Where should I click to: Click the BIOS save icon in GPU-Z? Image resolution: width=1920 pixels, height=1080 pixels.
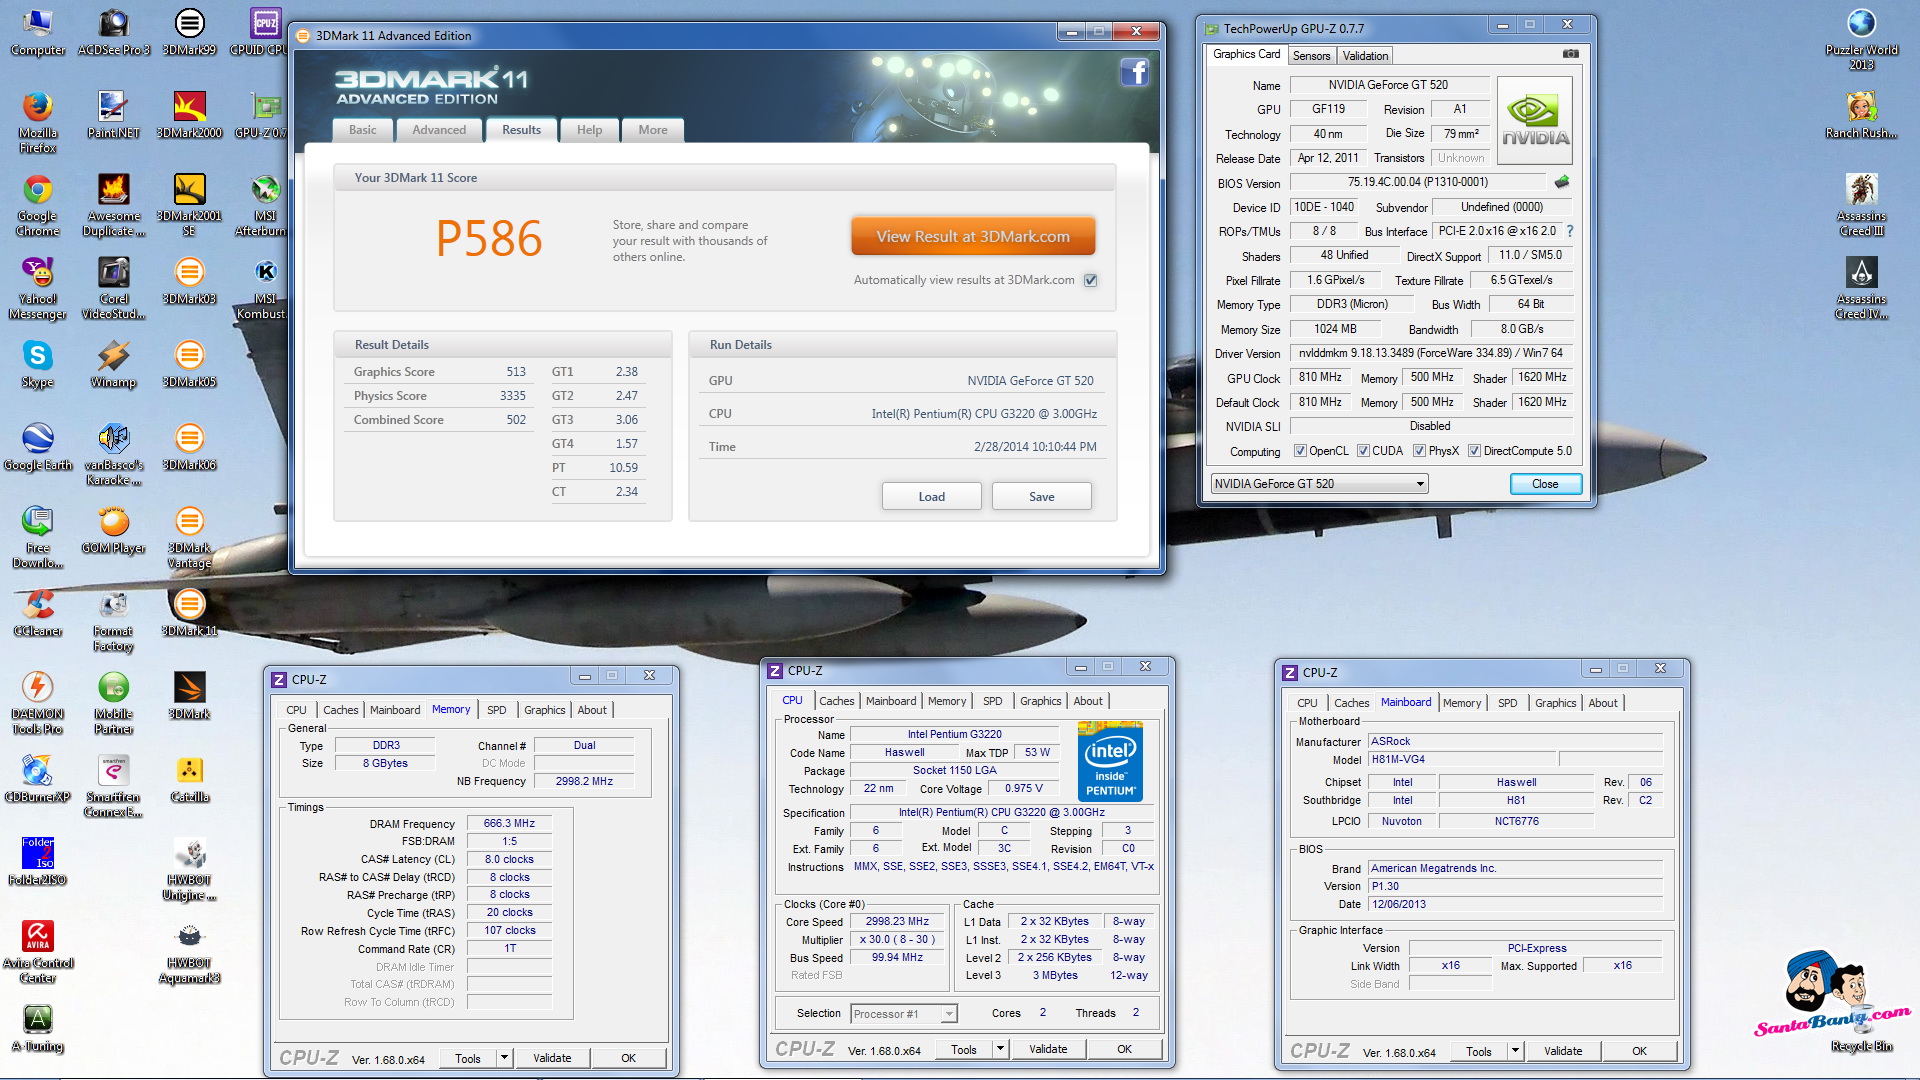point(1562,182)
